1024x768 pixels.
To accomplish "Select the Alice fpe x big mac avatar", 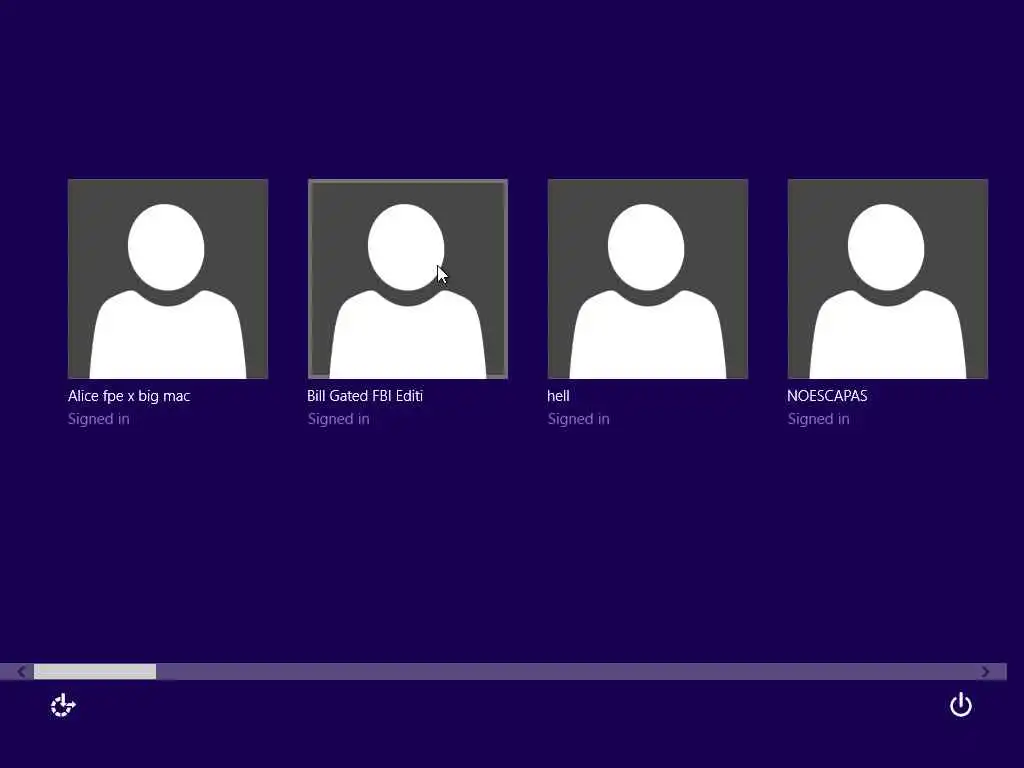I will coord(168,279).
